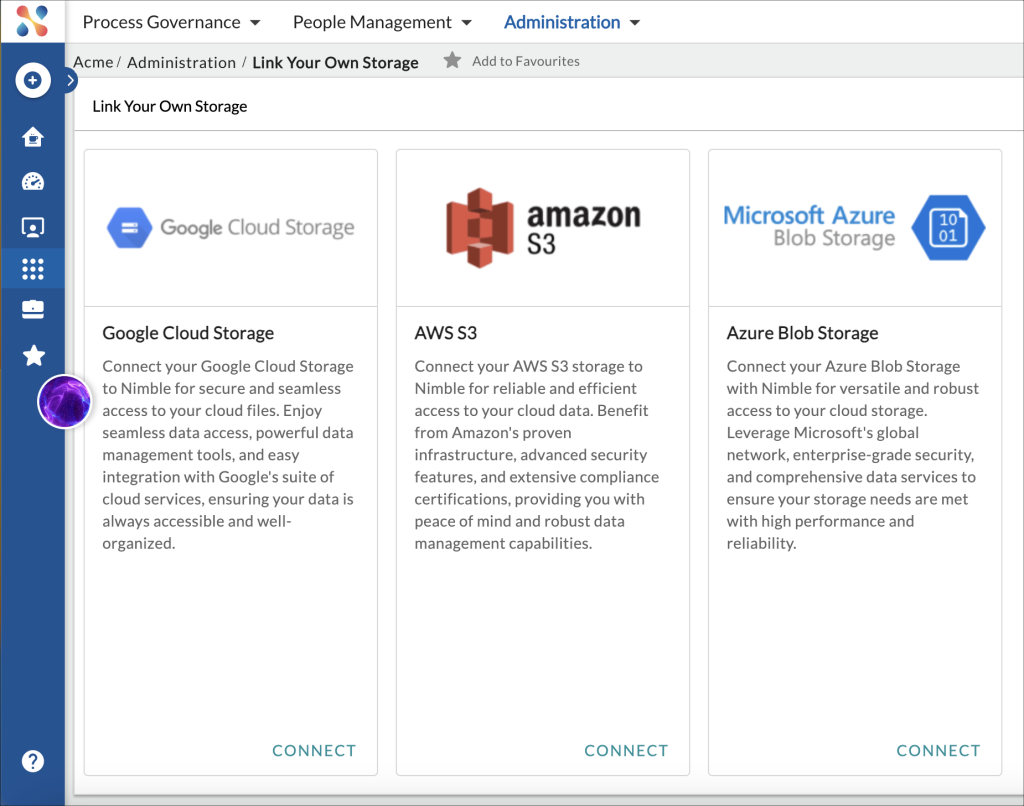Click the Add to Favourites star icon
Viewport: 1024px width, 806px height.
point(452,60)
